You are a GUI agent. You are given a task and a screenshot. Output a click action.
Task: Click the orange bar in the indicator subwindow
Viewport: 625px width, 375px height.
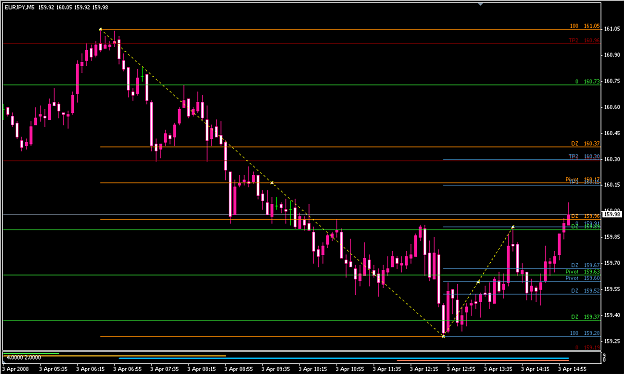click(114, 355)
